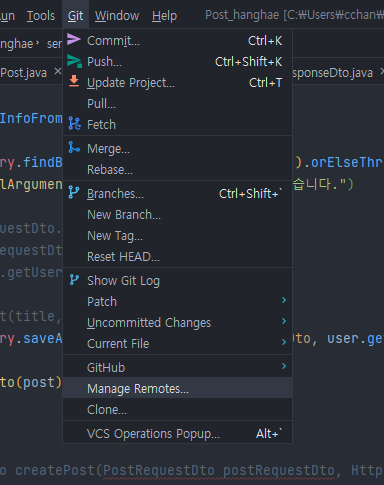Select VCS Operations Popup... entry
Viewport: 384px width, 485px height.
(178, 433)
